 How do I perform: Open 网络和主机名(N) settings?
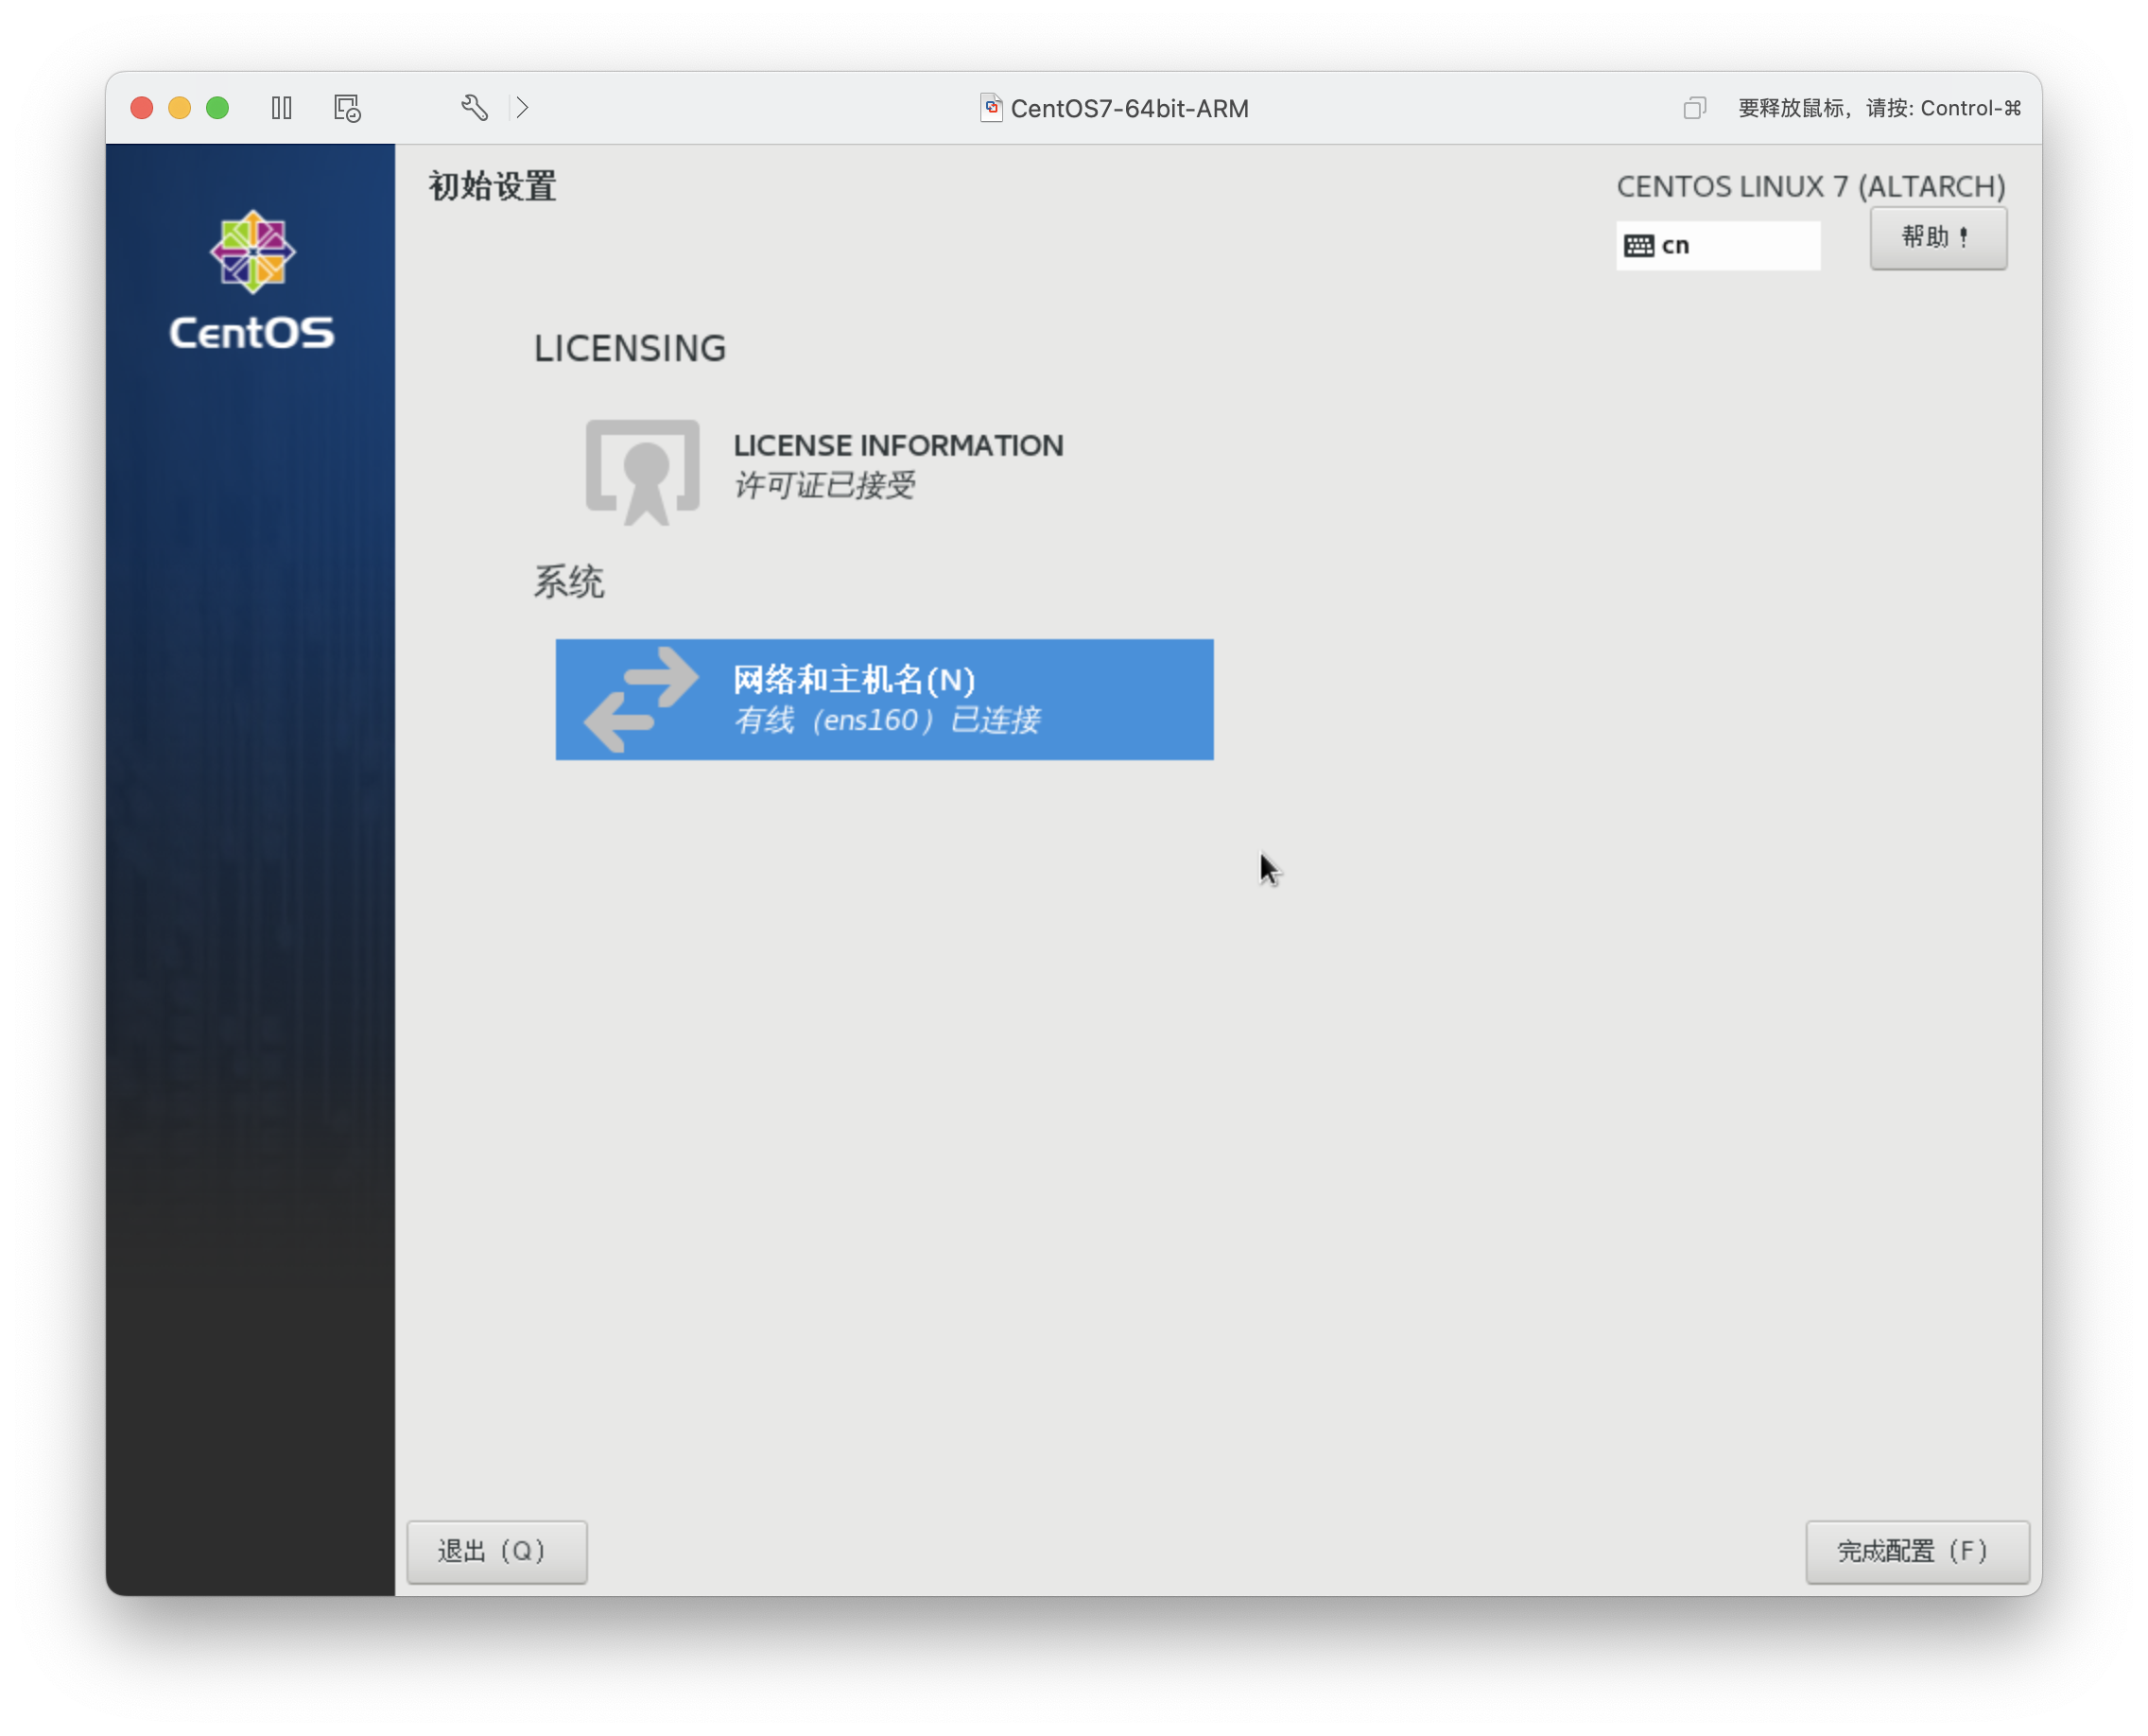click(884, 699)
